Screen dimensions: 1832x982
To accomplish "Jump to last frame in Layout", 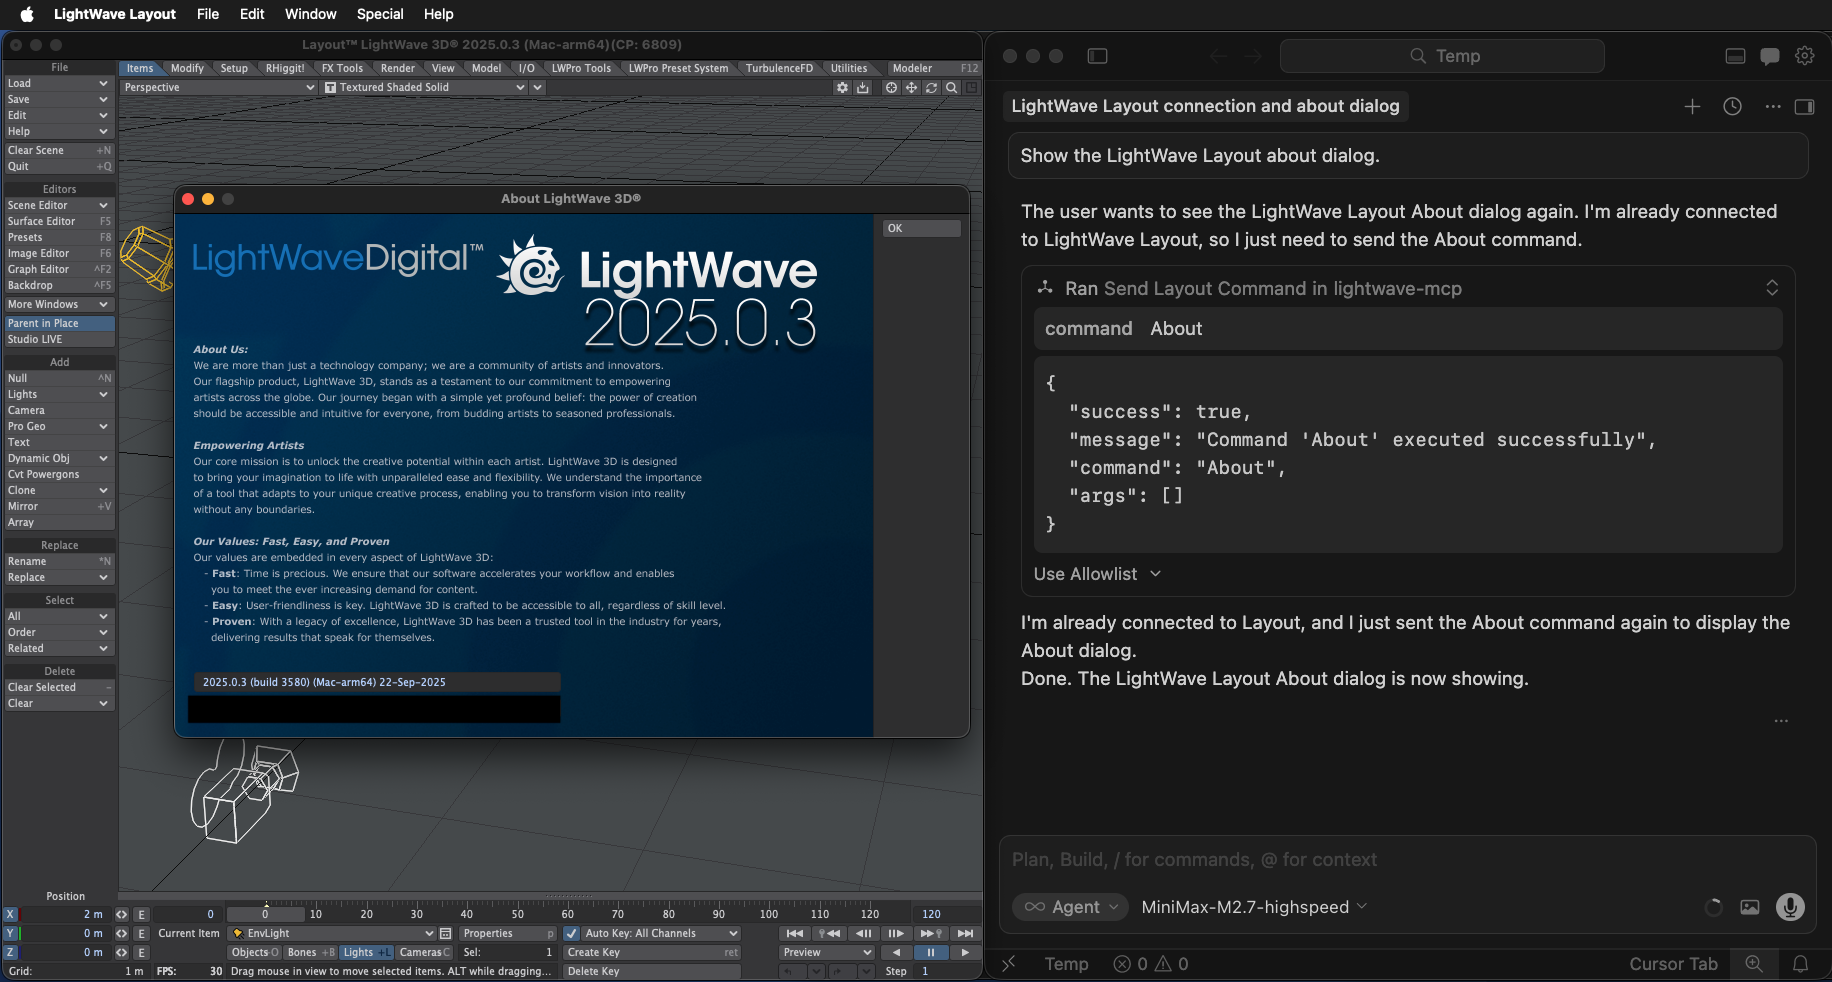I will (x=965, y=933).
